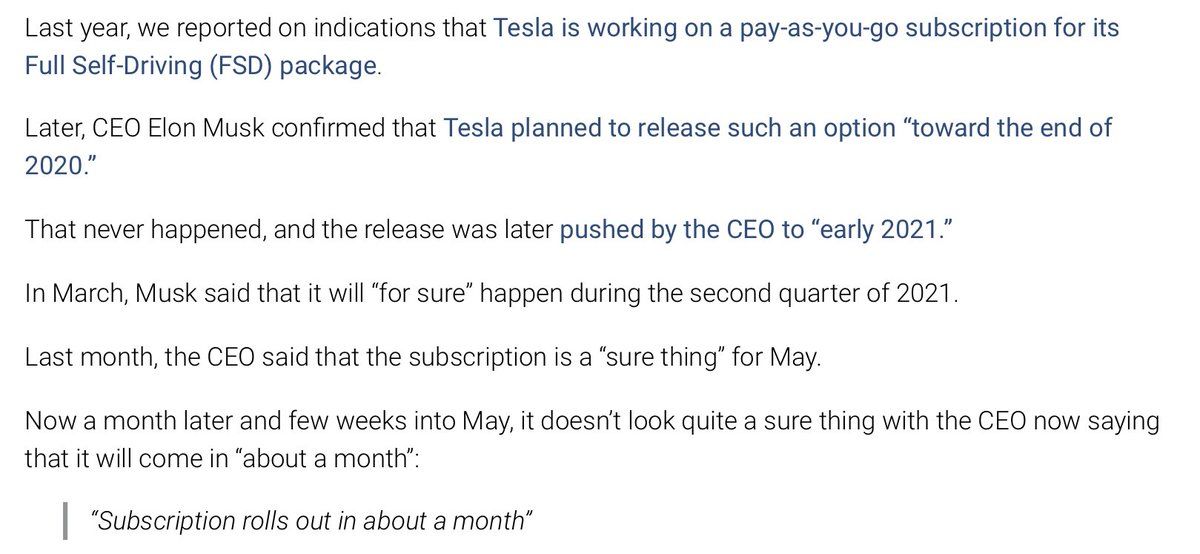Open the "Tesla planned to release such an option" link

click(668, 129)
